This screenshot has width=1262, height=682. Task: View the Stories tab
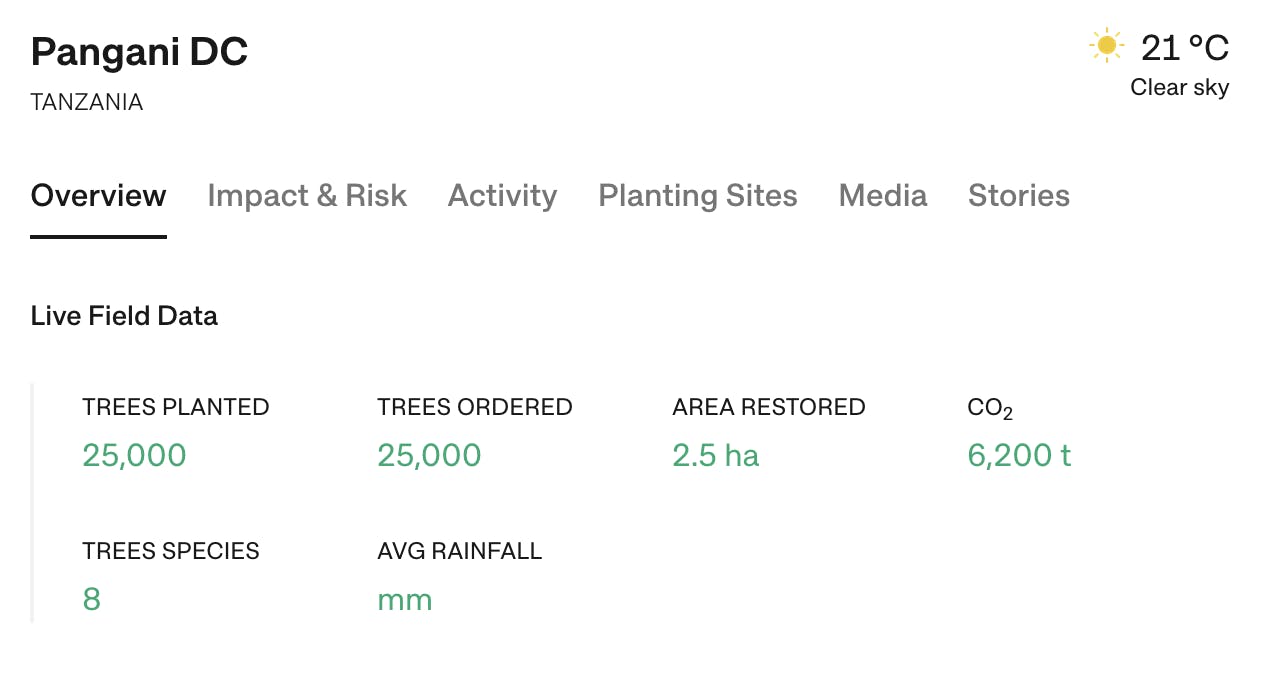1018,196
